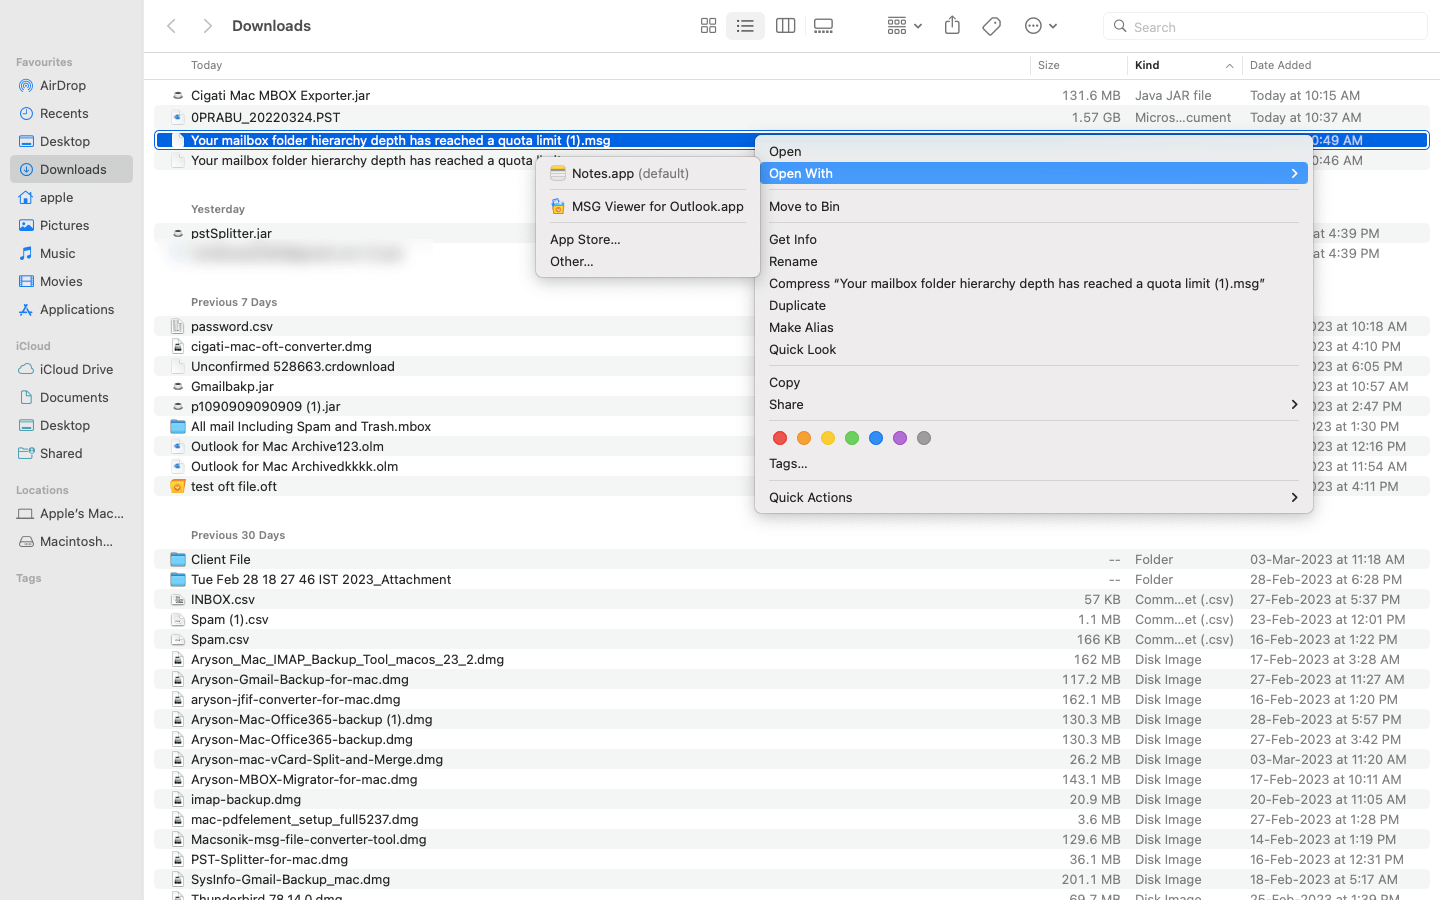Viewport: 1440px width, 900px height.
Task: Open Recents in the sidebar
Action: (x=71, y=113)
